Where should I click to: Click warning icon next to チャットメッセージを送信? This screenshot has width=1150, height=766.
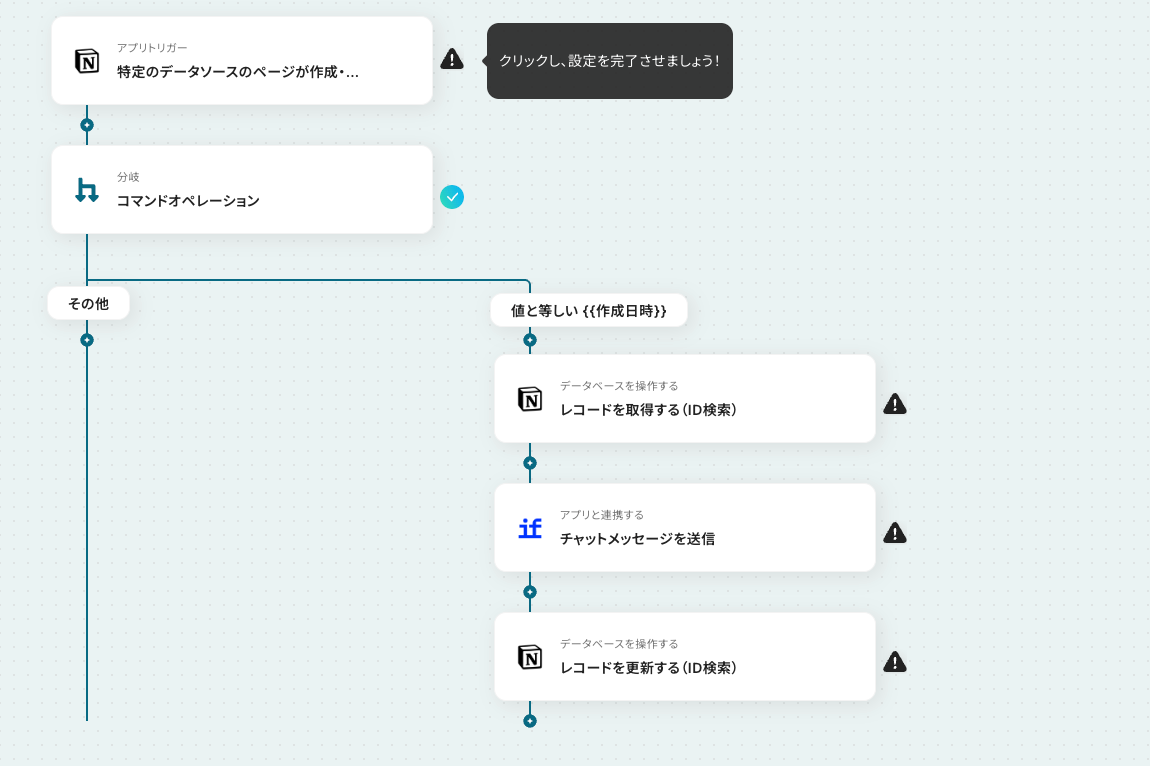pos(895,533)
